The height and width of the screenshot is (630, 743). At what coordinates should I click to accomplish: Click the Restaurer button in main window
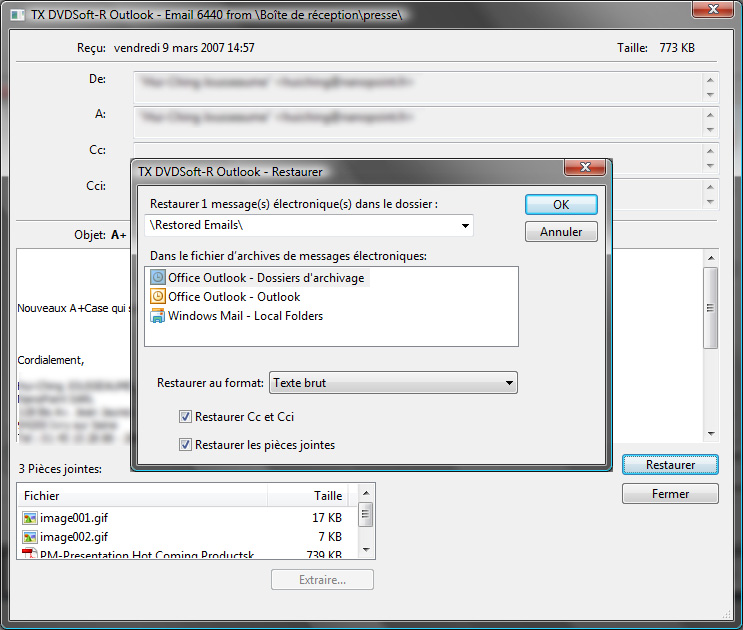[670, 465]
